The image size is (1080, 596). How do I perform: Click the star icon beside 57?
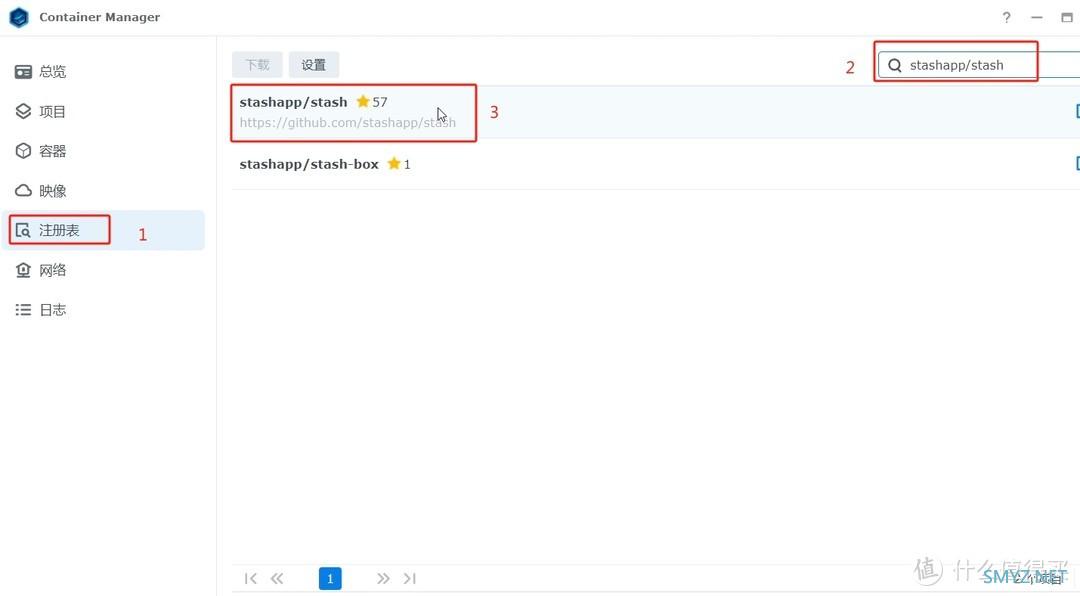[363, 101]
